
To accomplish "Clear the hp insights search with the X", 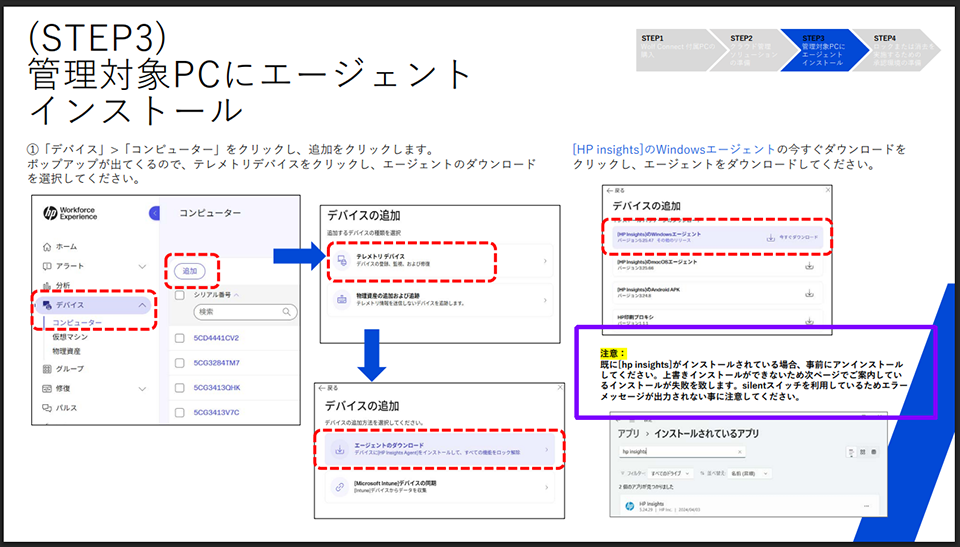I will [740, 452].
